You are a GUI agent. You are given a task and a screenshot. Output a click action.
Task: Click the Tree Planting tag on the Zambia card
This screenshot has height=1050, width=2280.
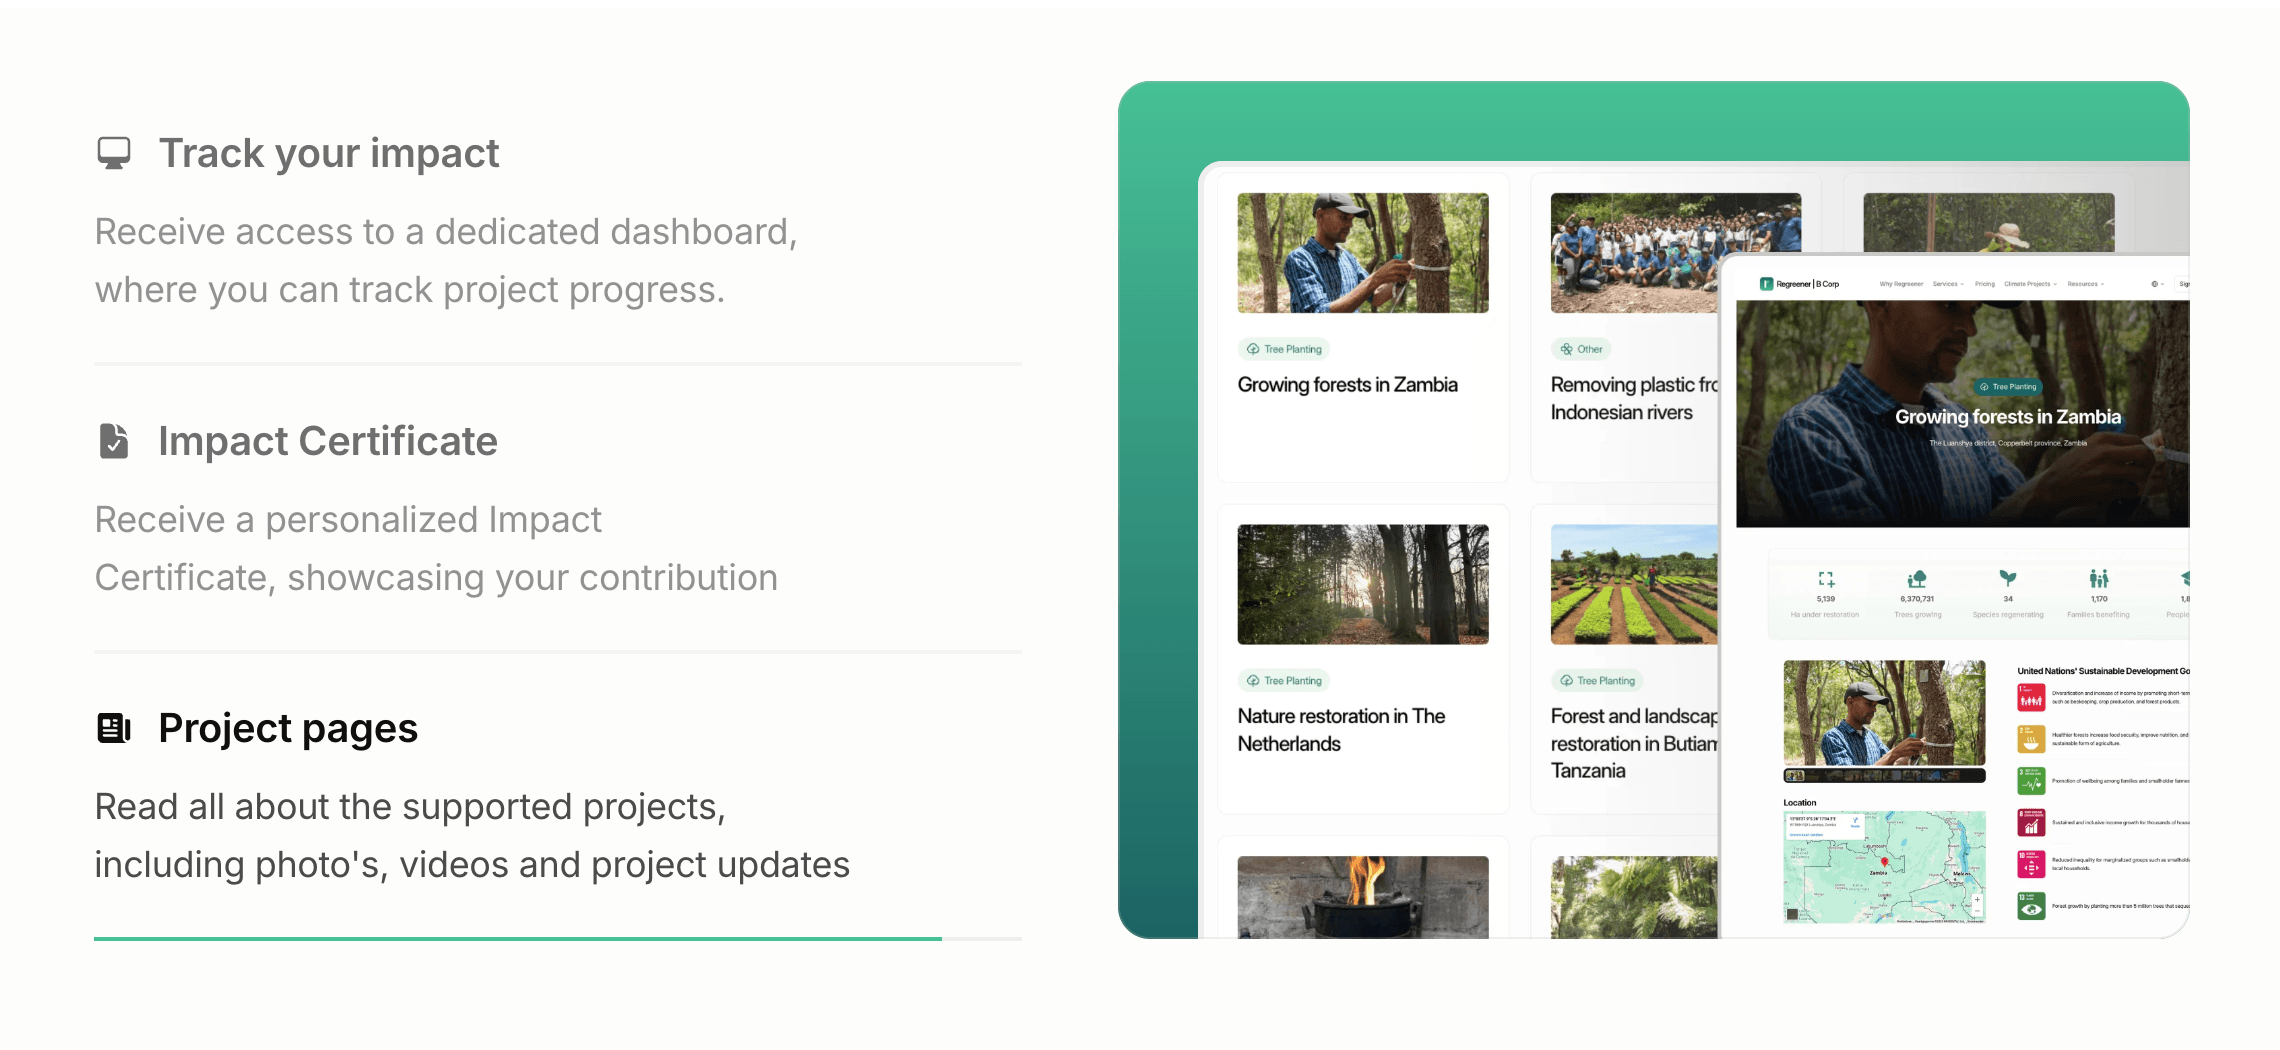coord(1284,349)
